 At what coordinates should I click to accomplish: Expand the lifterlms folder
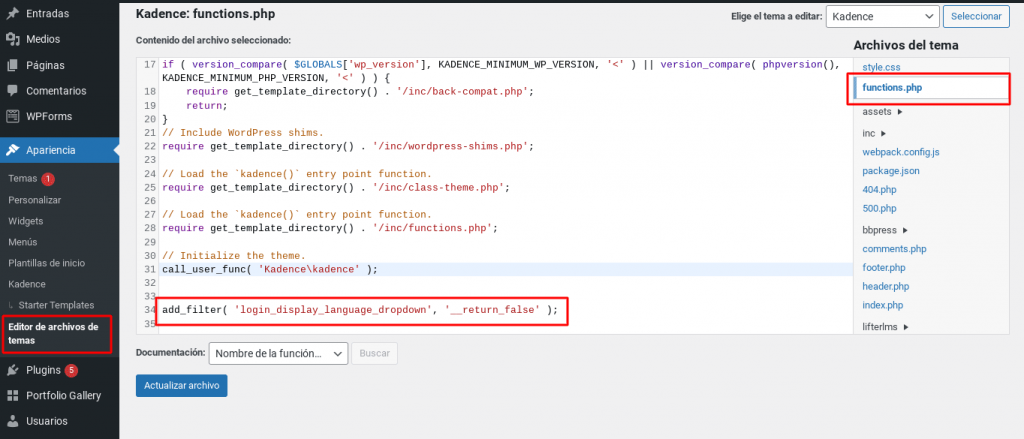pos(886,327)
